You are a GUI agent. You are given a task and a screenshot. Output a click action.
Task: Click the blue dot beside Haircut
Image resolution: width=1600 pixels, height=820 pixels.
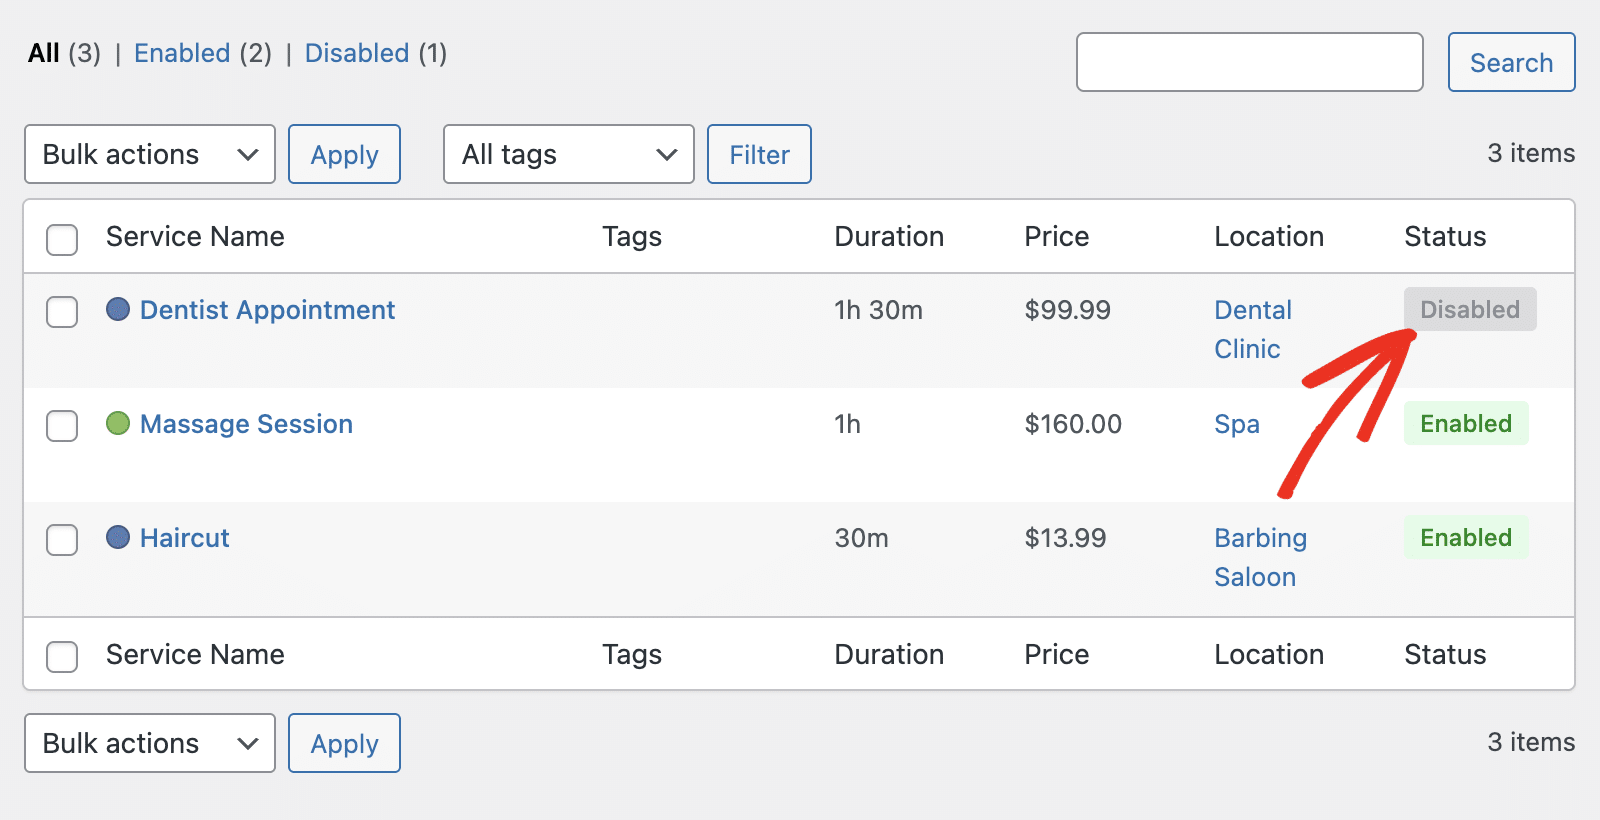pos(118,538)
